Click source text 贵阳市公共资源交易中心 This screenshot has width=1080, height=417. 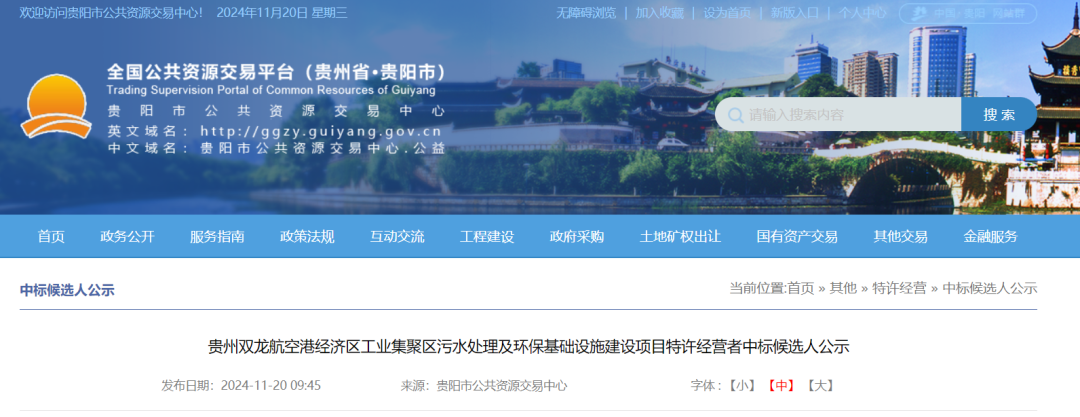502,385
